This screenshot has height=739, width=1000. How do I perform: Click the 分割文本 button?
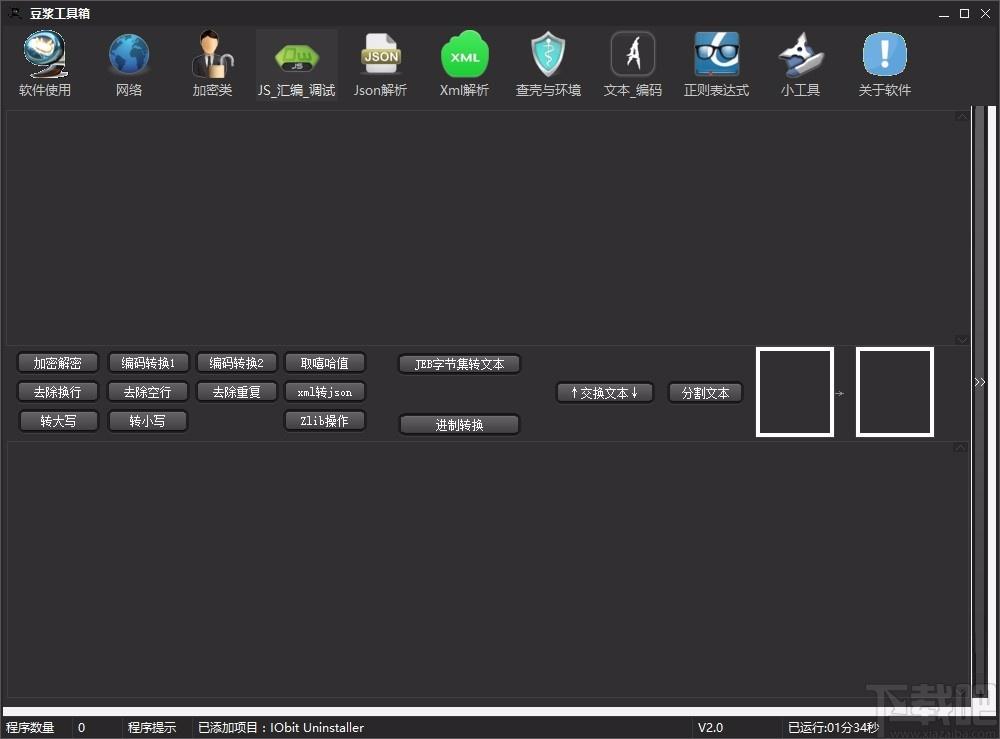tap(705, 393)
